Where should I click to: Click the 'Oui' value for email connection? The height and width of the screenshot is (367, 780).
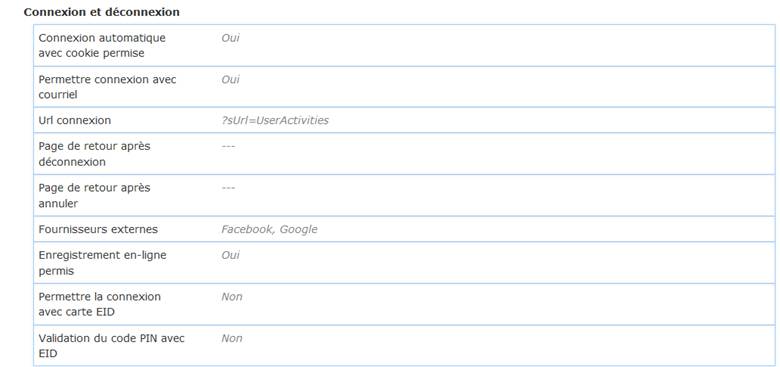[230, 79]
